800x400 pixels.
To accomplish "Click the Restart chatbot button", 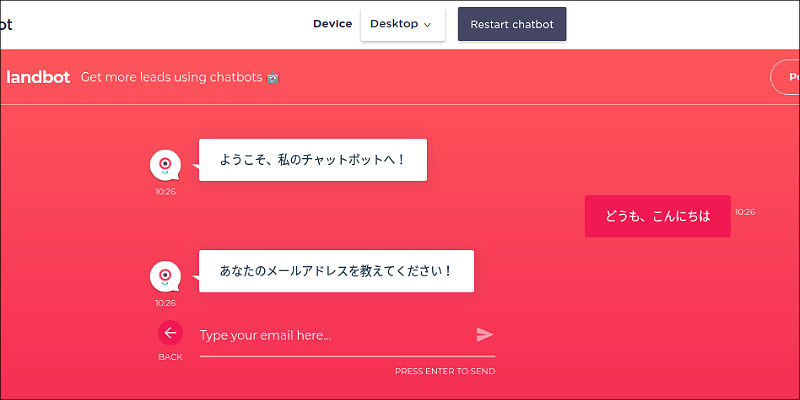I will (x=512, y=24).
